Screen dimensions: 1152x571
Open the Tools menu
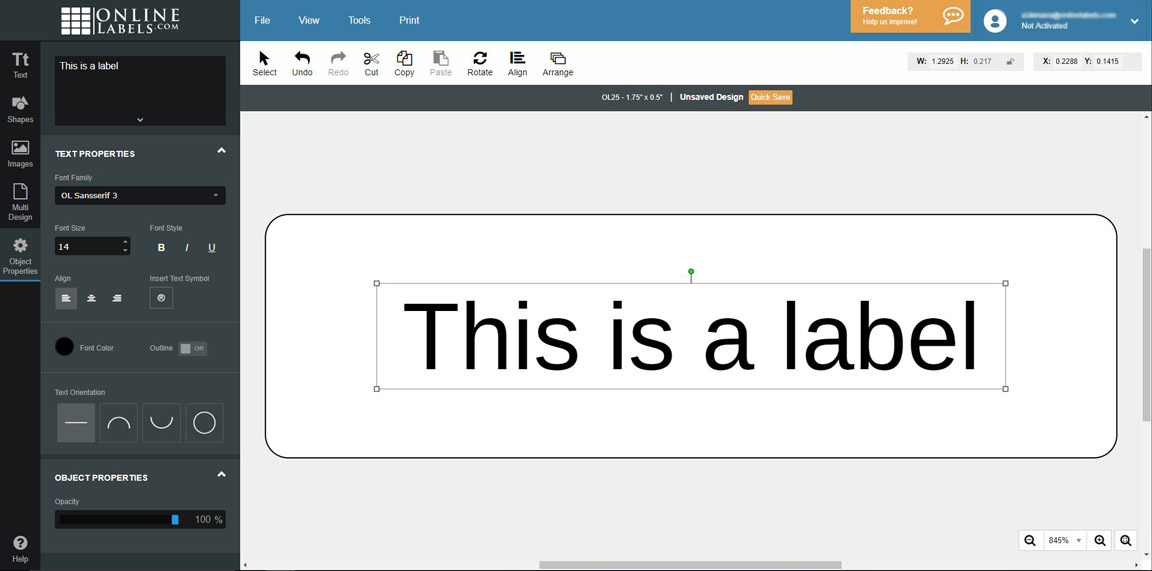[359, 21]
